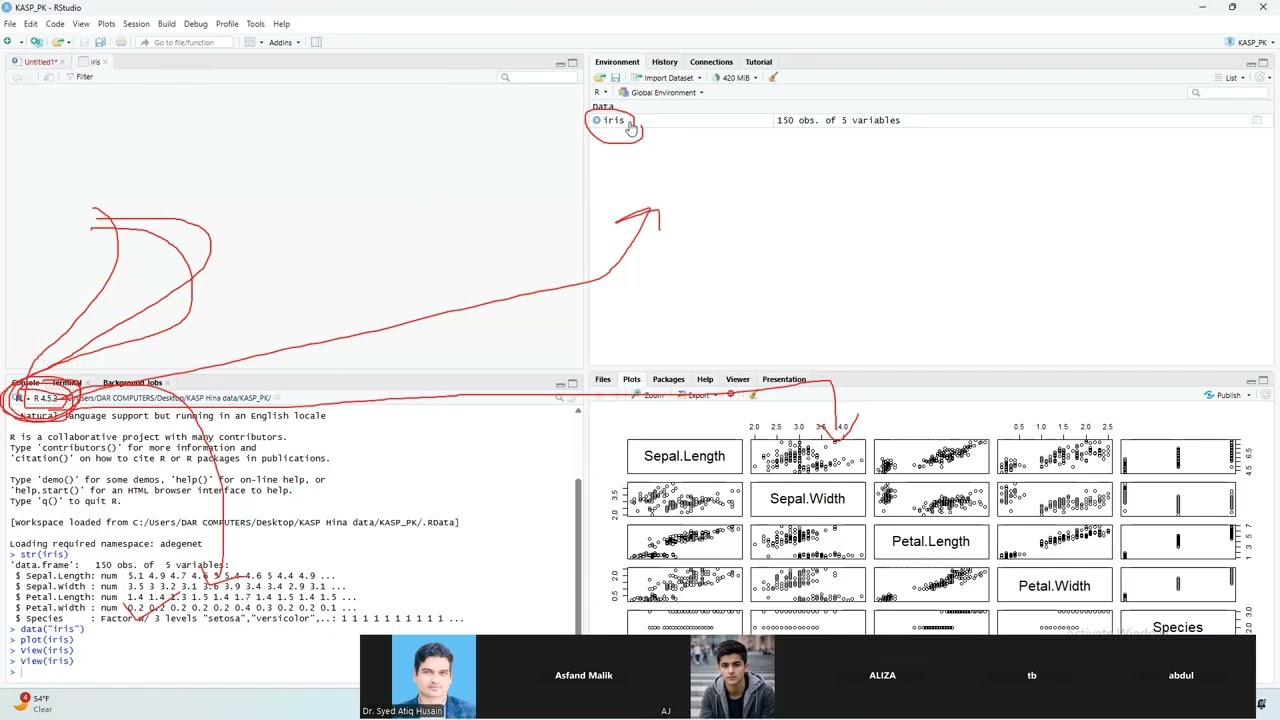Click the show in new window icon in viewer
The image size is (1280, 720).
[x=48, y=77]
